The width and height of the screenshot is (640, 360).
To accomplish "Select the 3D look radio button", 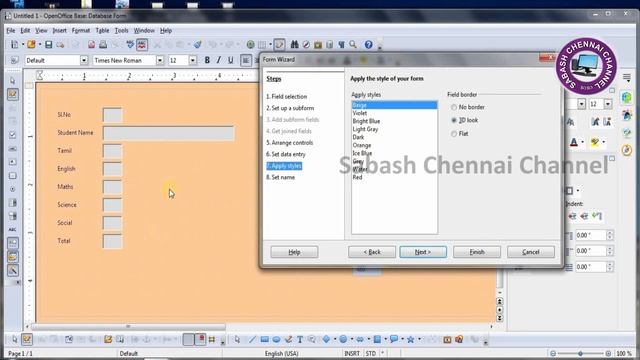I will click(x=453, y=120).
